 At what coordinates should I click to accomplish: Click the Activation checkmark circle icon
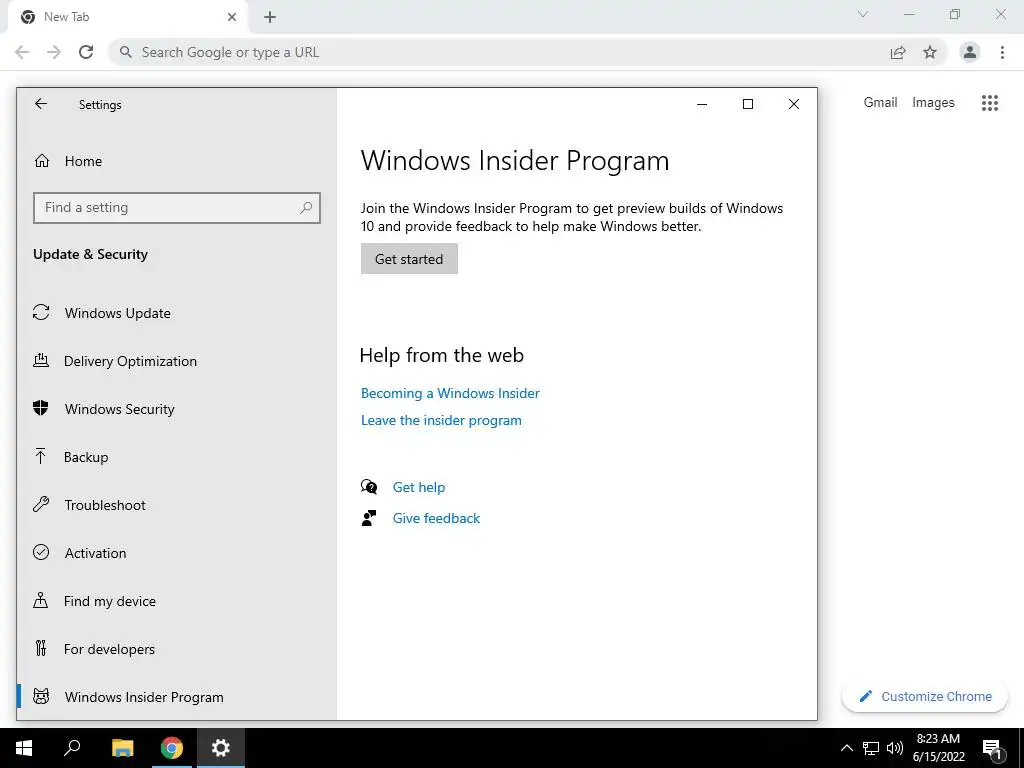point(41,552)
